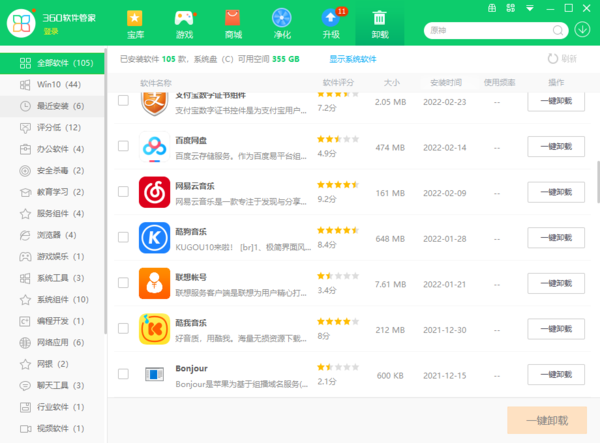Check the box next to 联想帐号
Image resolution: width=600 pixels, height=443 pixels.
(123, 283)
